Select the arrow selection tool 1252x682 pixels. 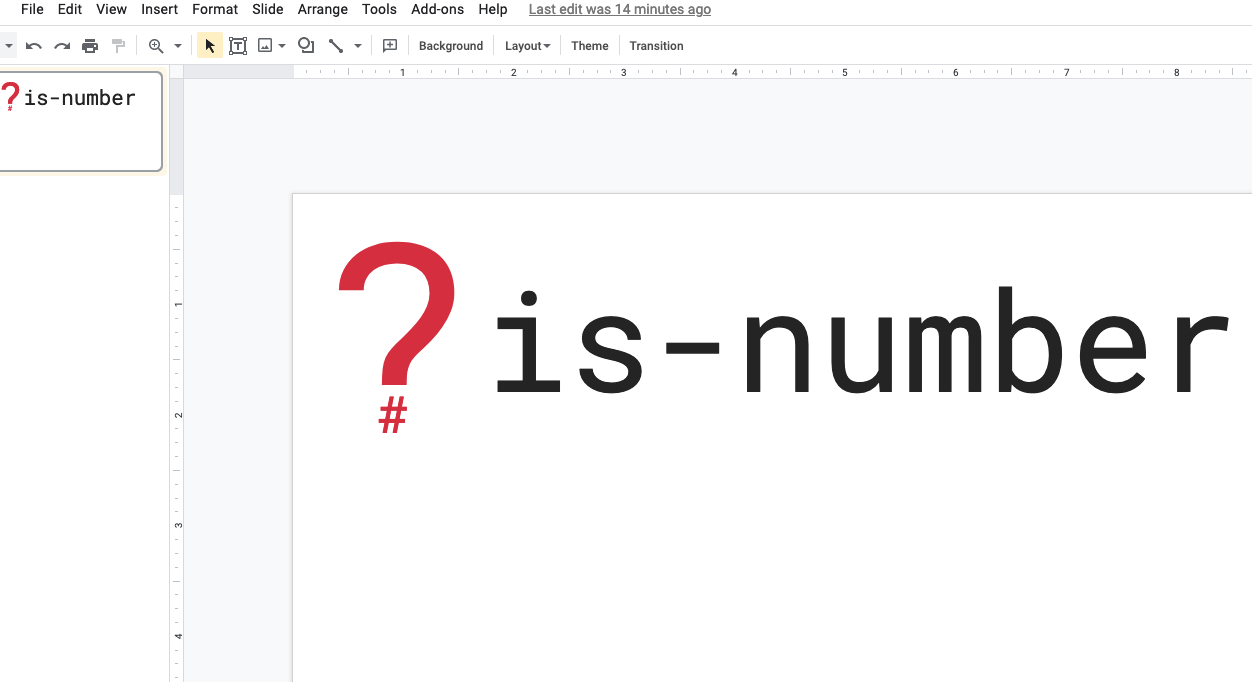209,45
